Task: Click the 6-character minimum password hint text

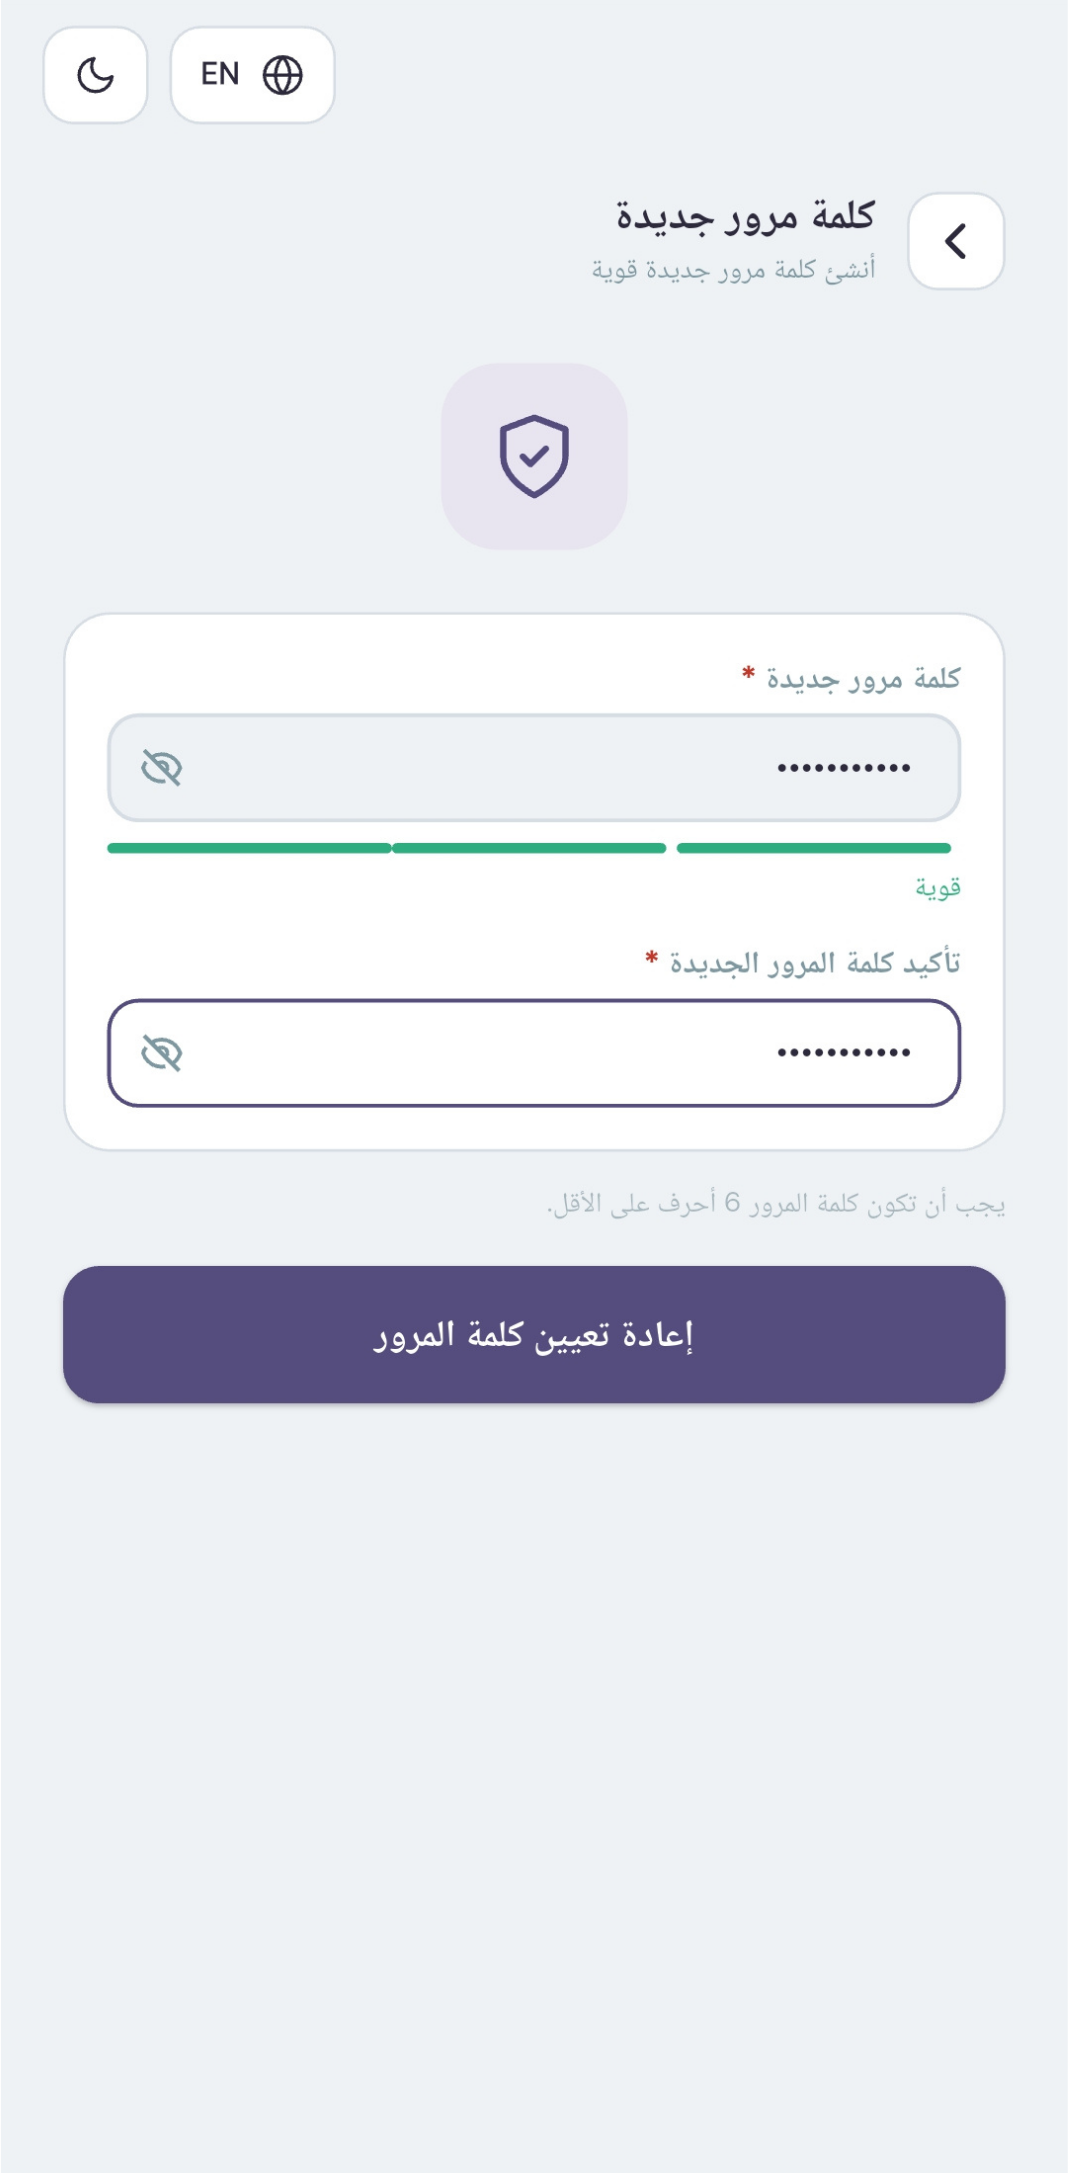Action: pos(776,1203)
